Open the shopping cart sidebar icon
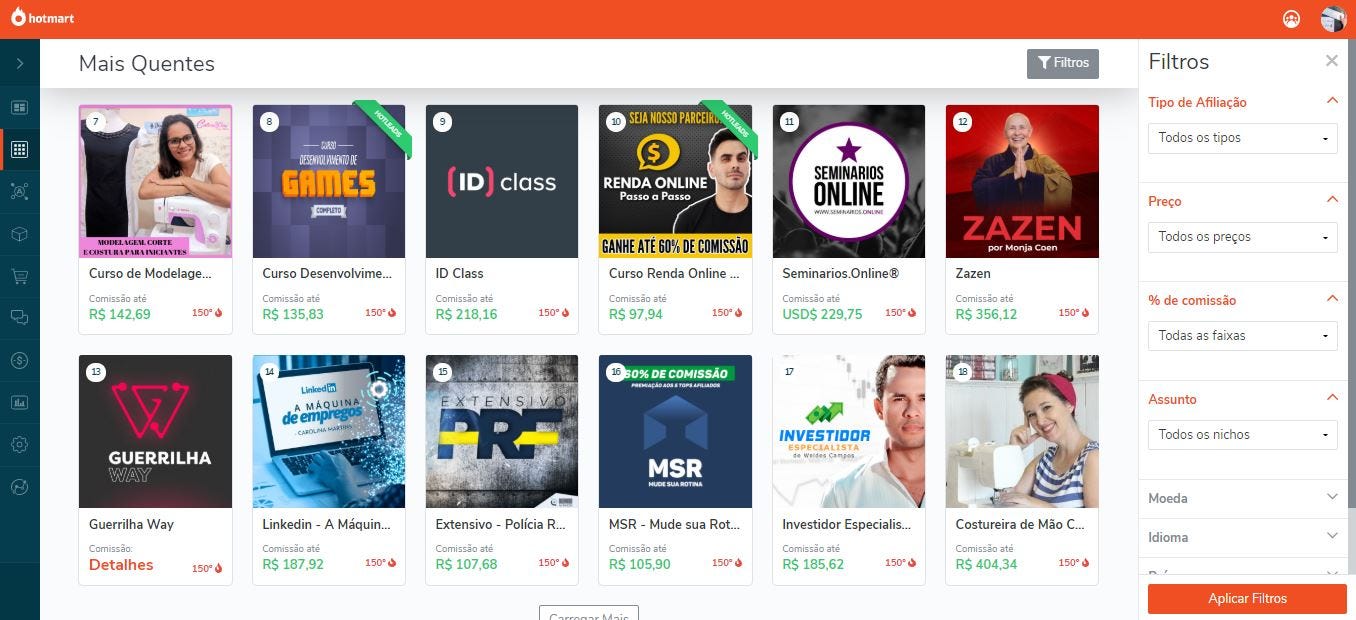 click(x=19, y=276)
